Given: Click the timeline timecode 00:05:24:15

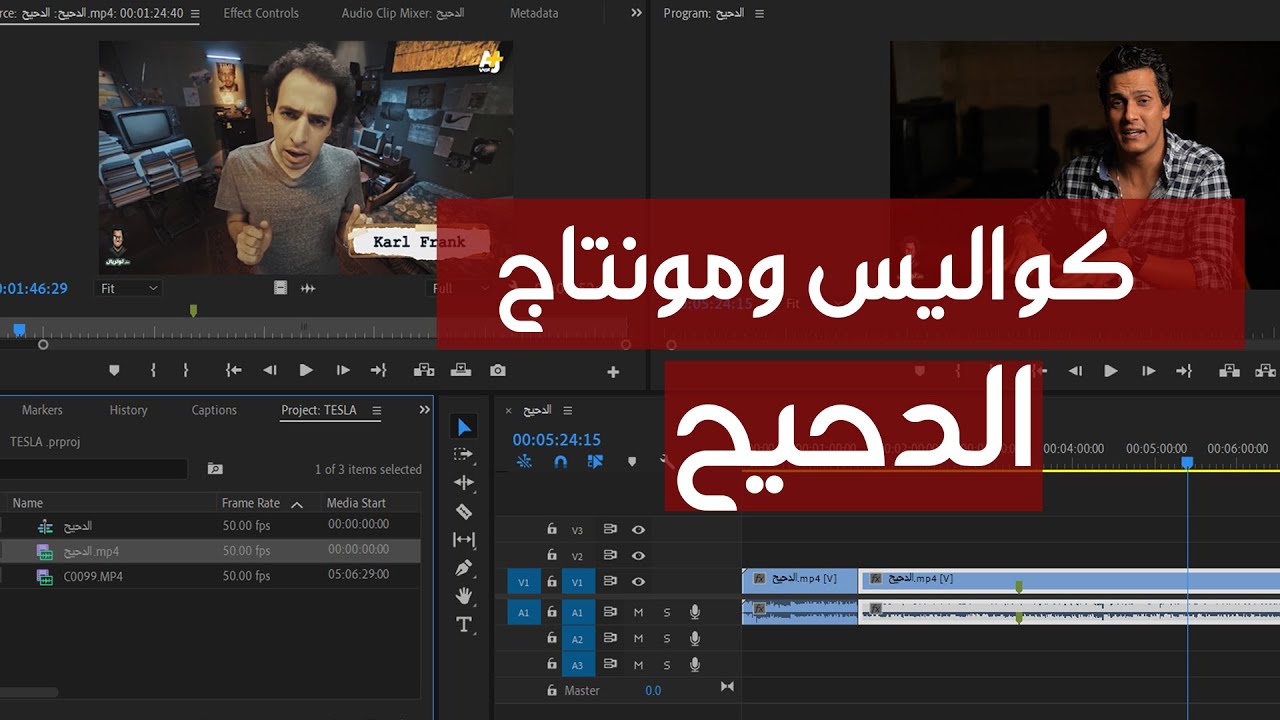Looking at the screenshot, I should click(x=557, y=440).
